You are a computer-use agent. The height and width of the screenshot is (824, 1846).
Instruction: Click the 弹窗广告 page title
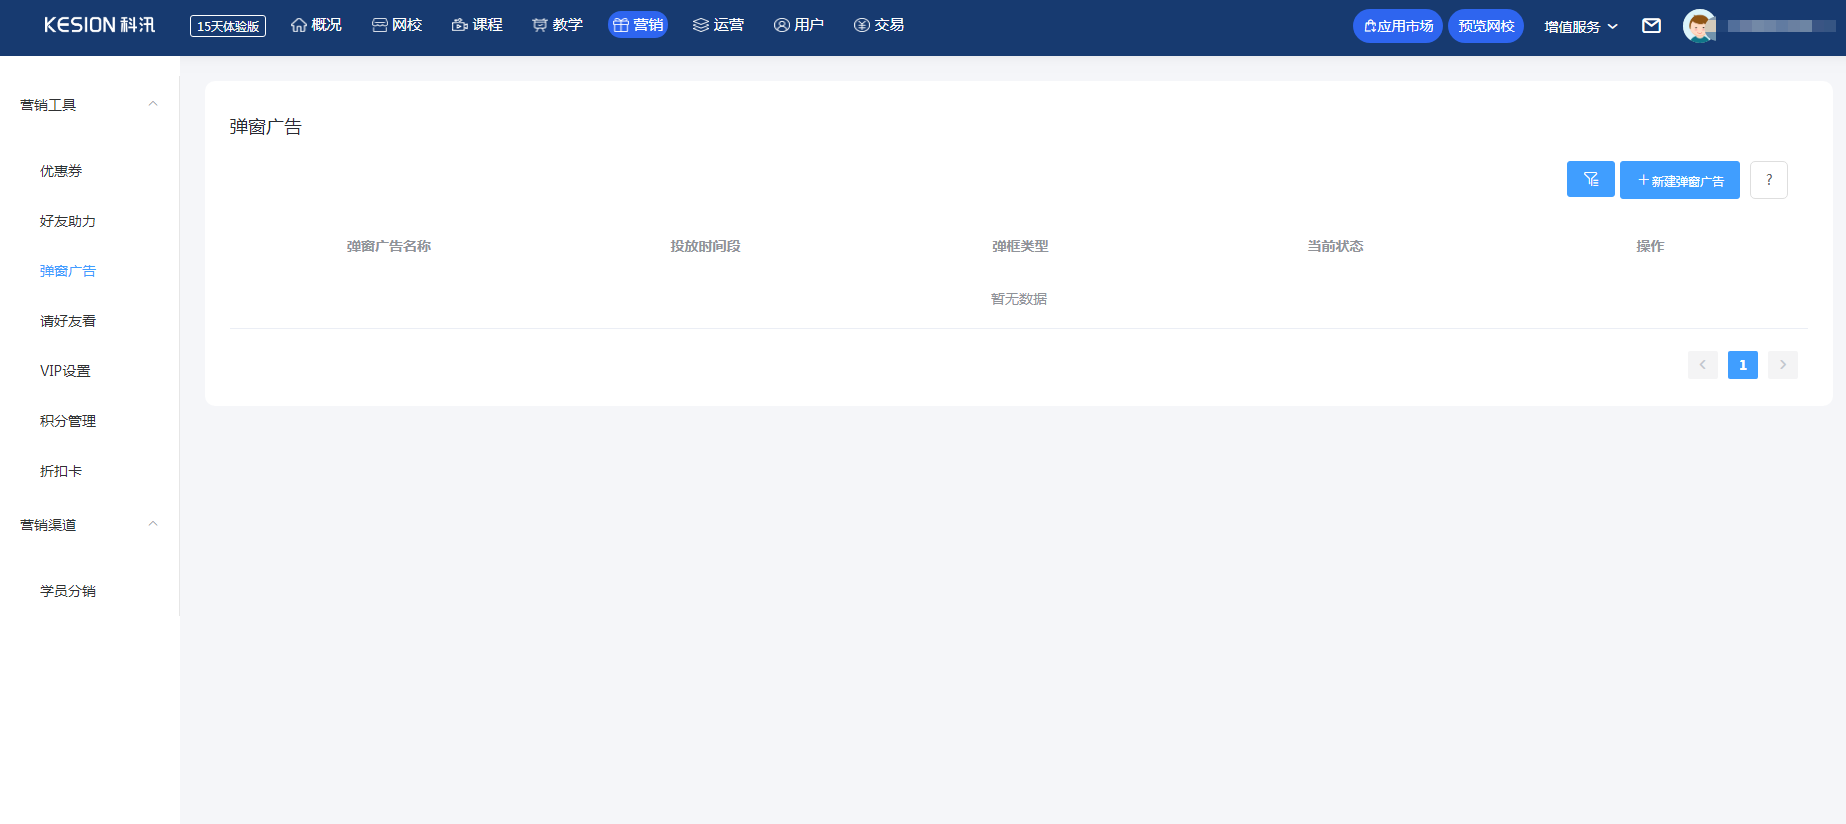[265, 127]
